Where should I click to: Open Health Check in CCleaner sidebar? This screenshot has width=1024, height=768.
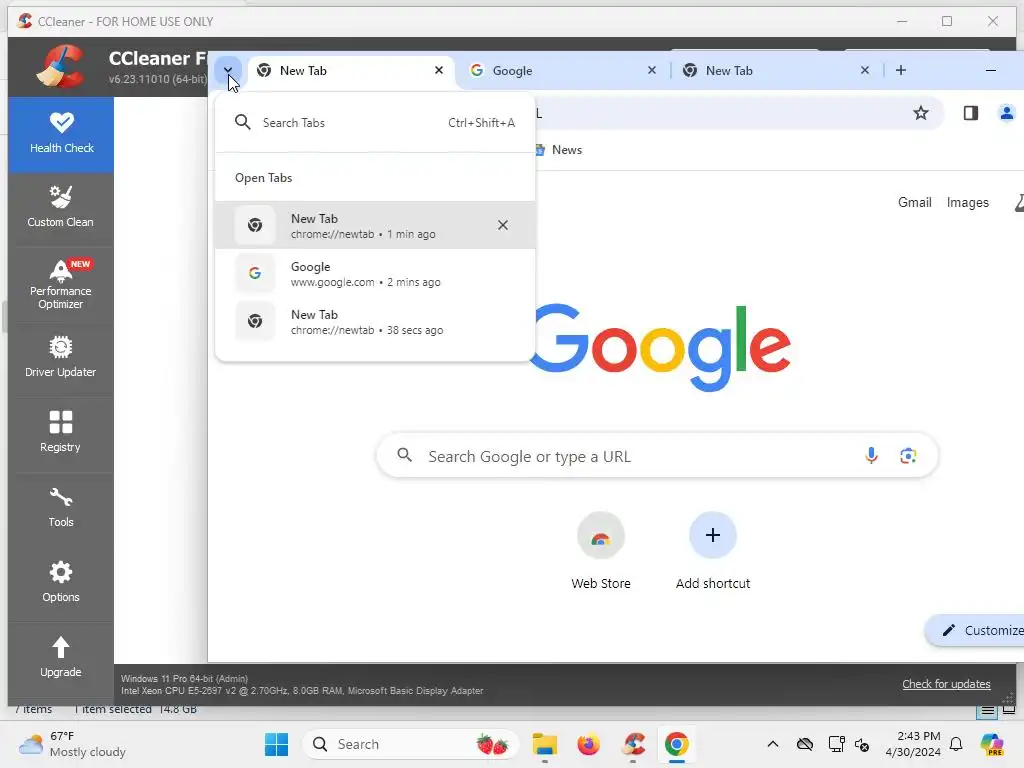(61, 134)
